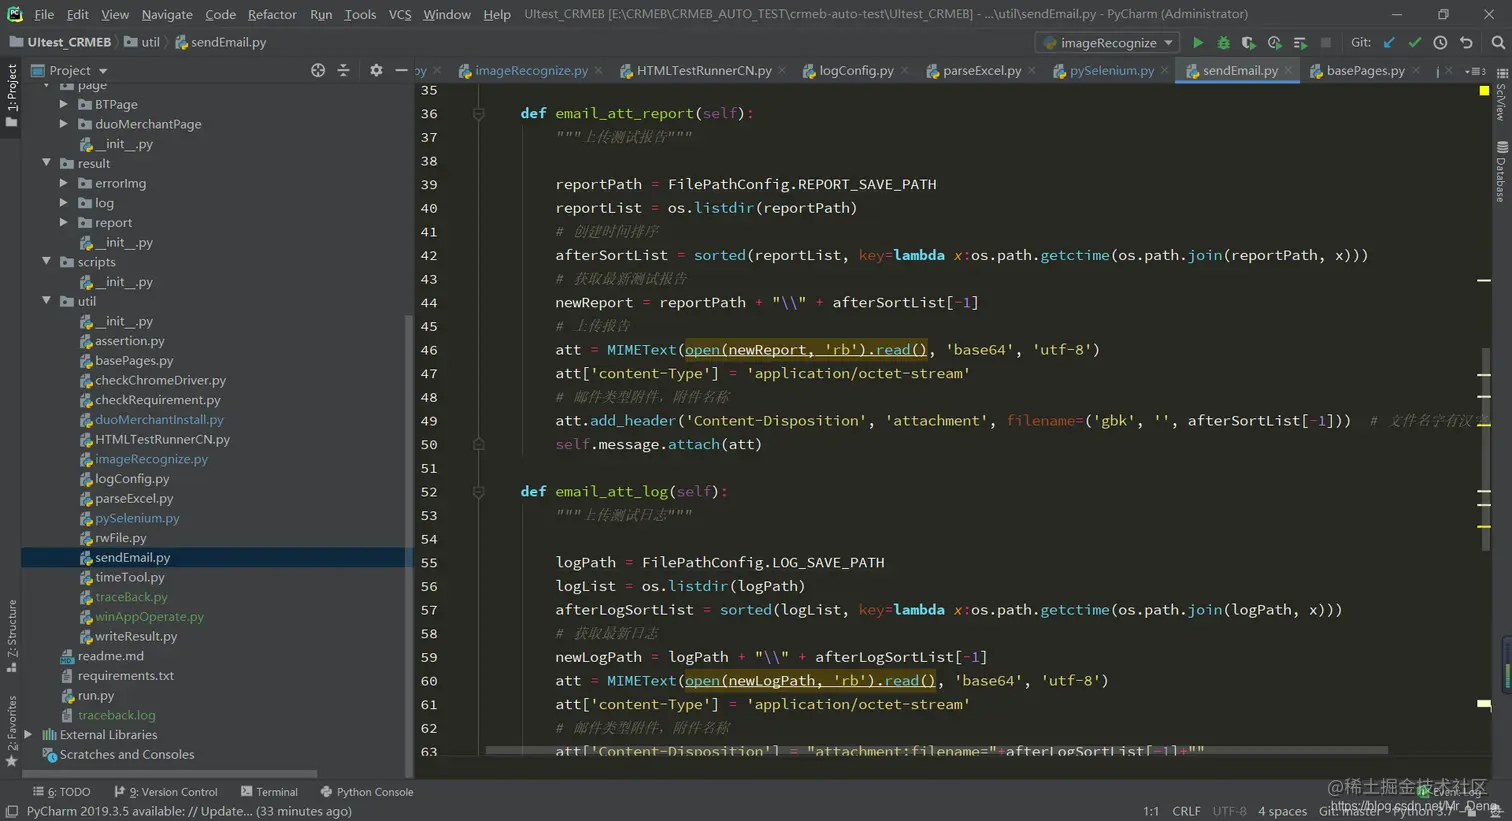This screenshot has height=821, width=1512.
Task: Switch to the parseExcel.py tab
Action: coord(980,71)
